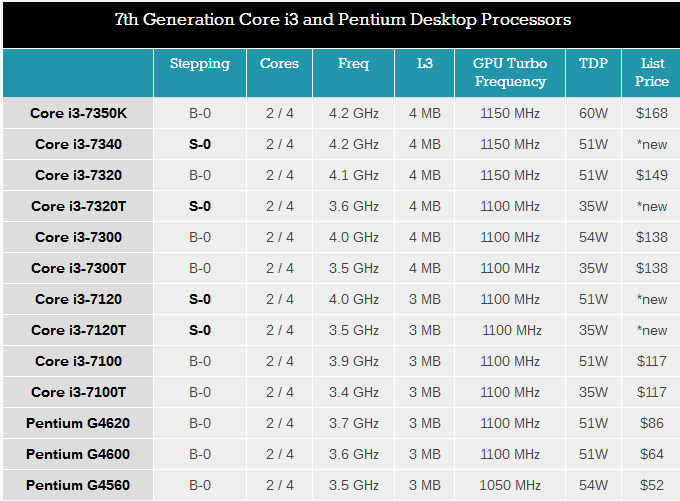Select the GPU Turbo Frequency header
This screenshot has height=501, width=680.
pyautogui.click(x=510, y=72)
